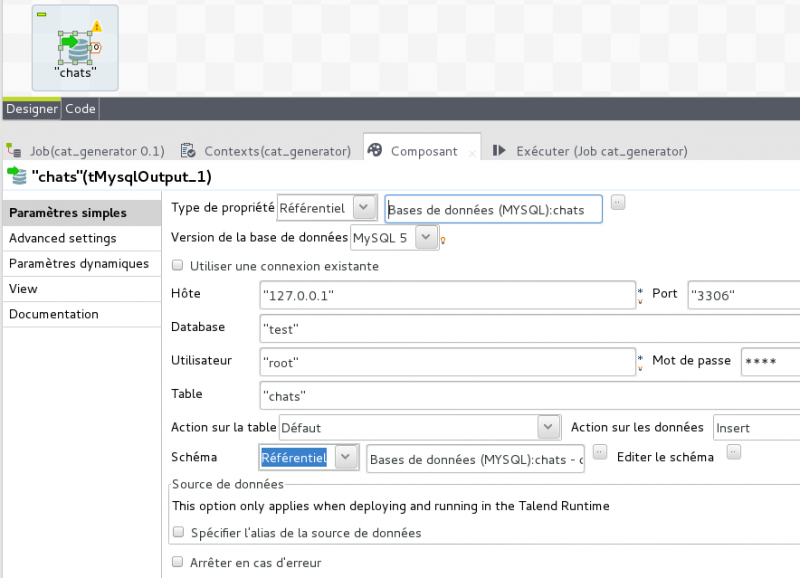Enable Utiliser une connexion existante

[x=178, y=265]
